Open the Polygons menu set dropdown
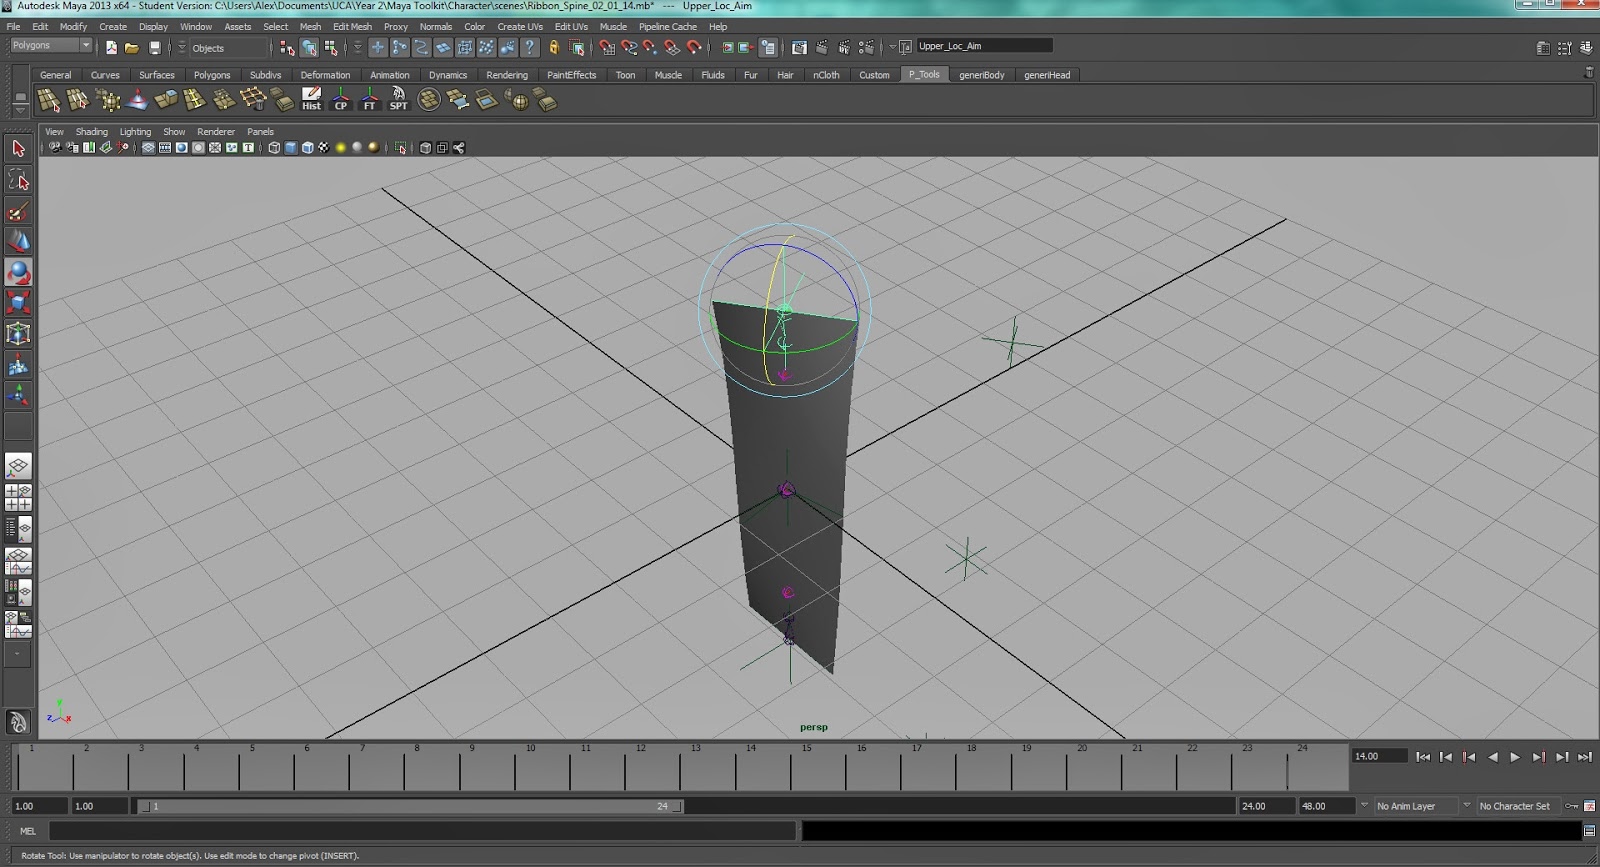Image resolution: width=1600 pixels, height=867 pixels. tap(51, 46)
